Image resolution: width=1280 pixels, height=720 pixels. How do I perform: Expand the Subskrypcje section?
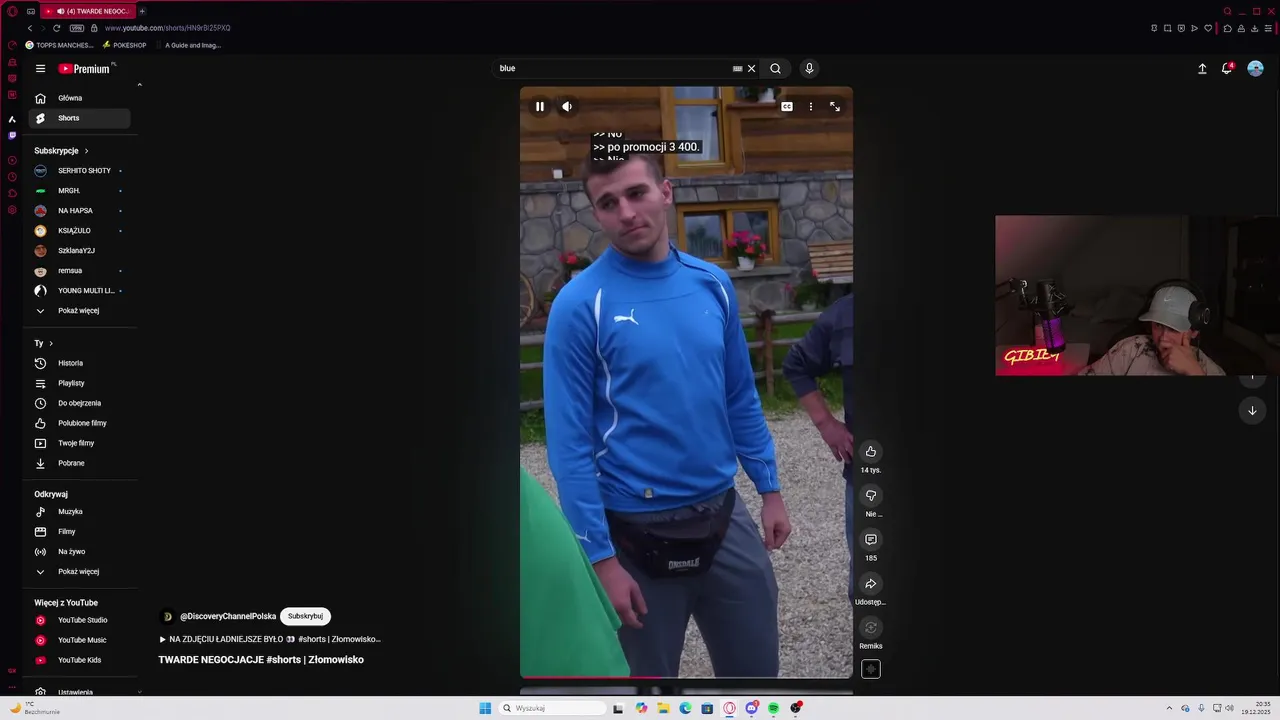click(x=62, y=151)
